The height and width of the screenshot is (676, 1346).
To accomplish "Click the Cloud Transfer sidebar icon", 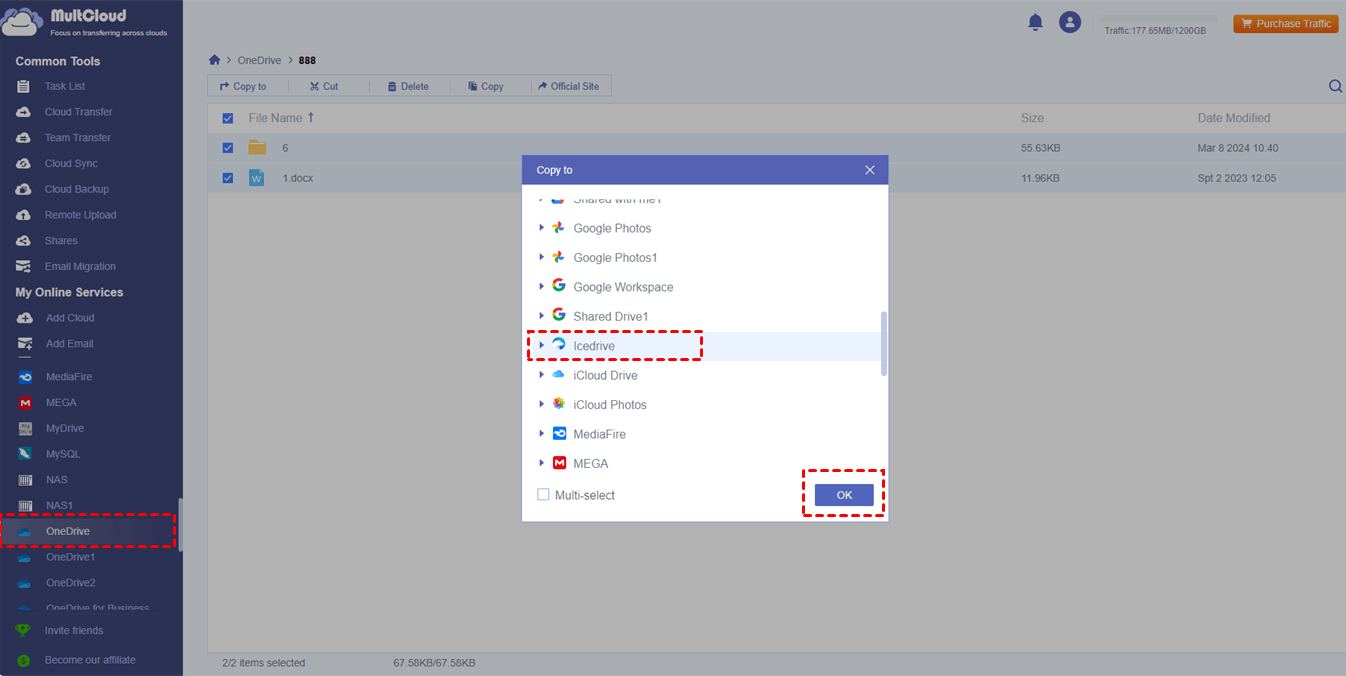I will (24, 112).
